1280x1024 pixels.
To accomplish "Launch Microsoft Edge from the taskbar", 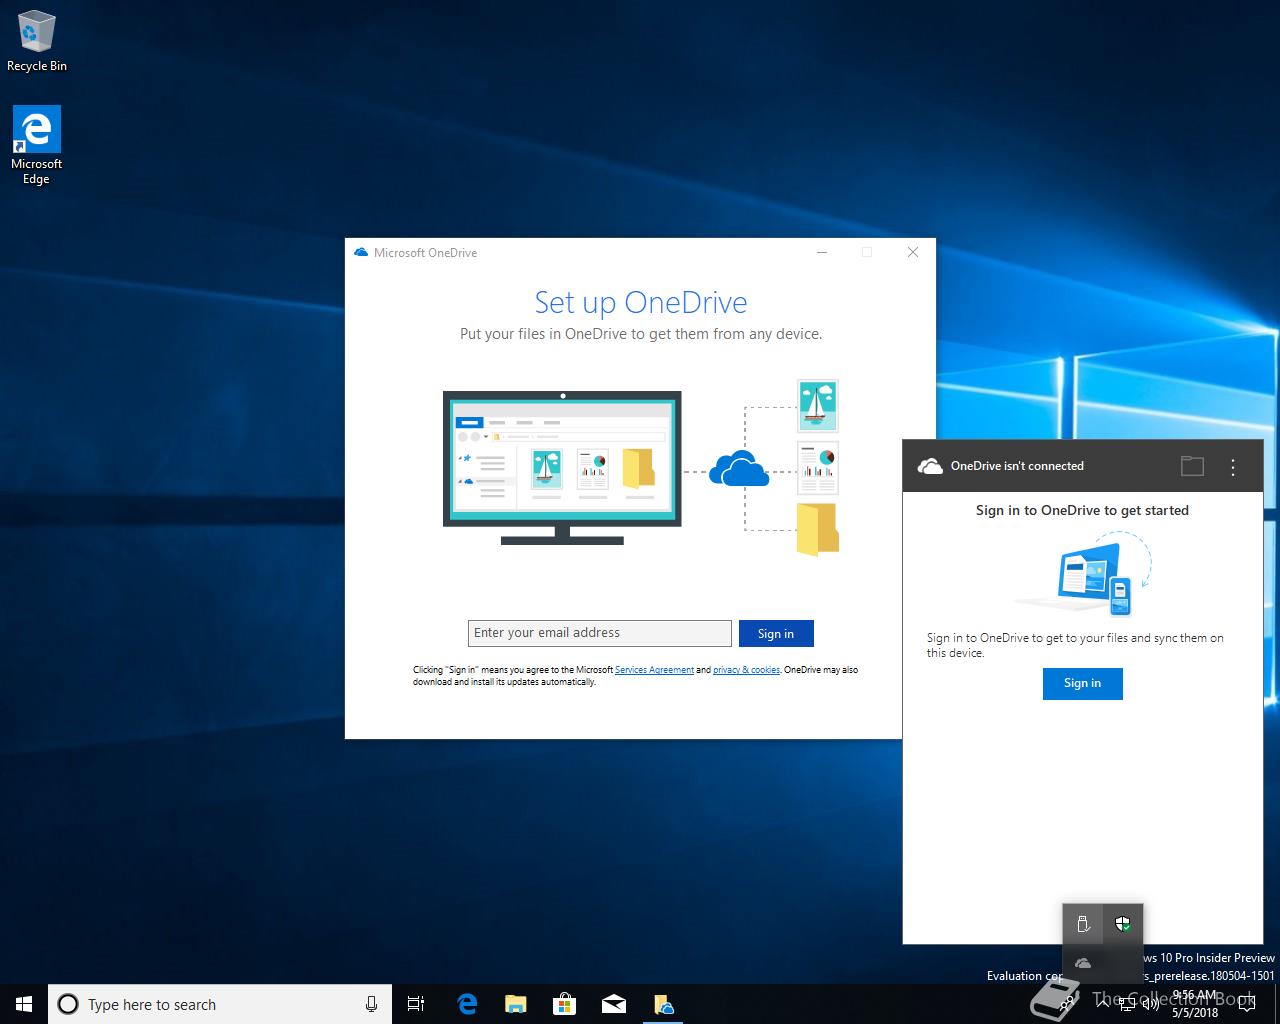I will coord(467,1004).
